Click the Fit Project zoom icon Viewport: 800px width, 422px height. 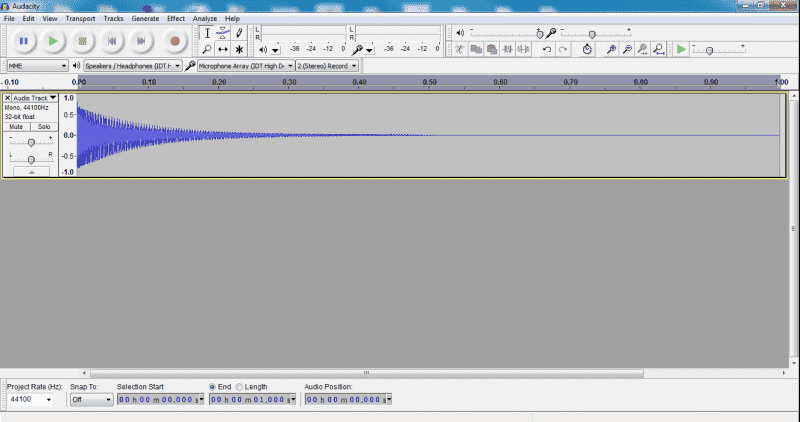point(661,49)
